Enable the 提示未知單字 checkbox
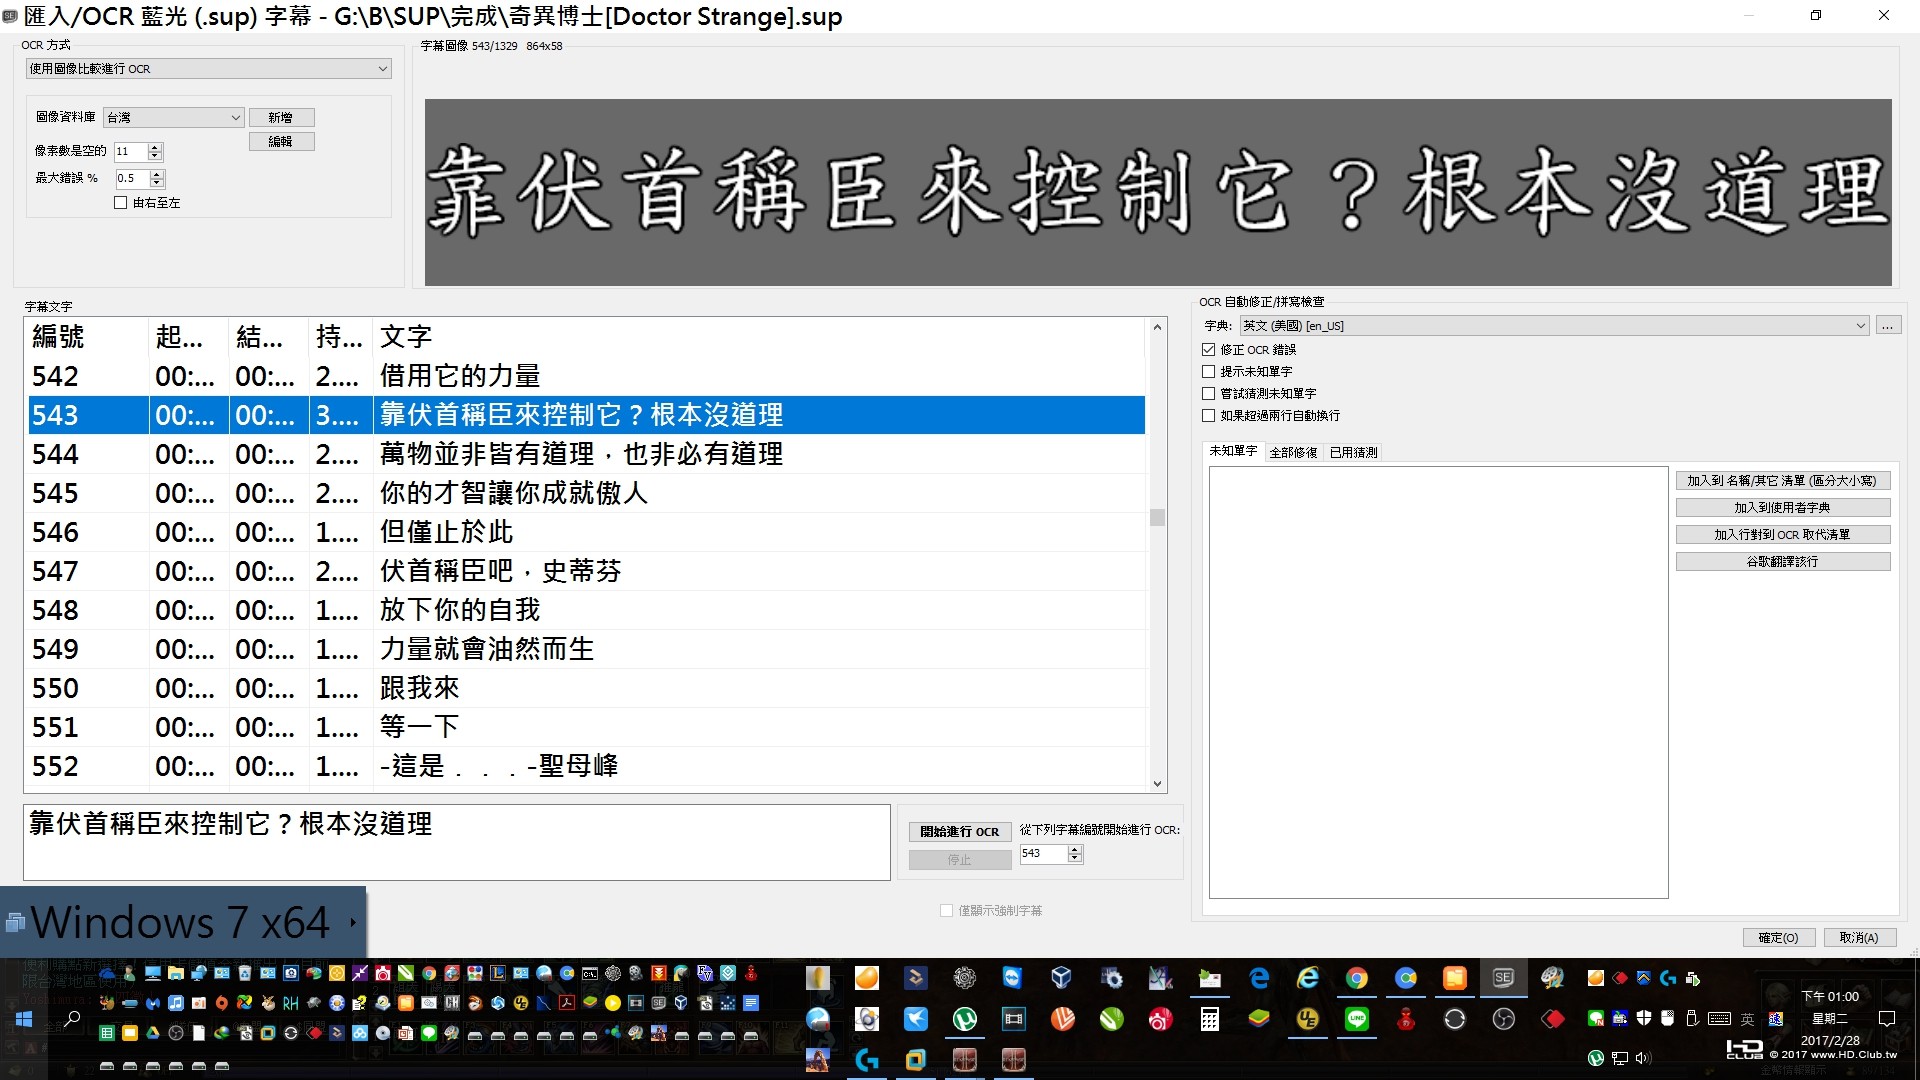 (x=1208, y=371)
